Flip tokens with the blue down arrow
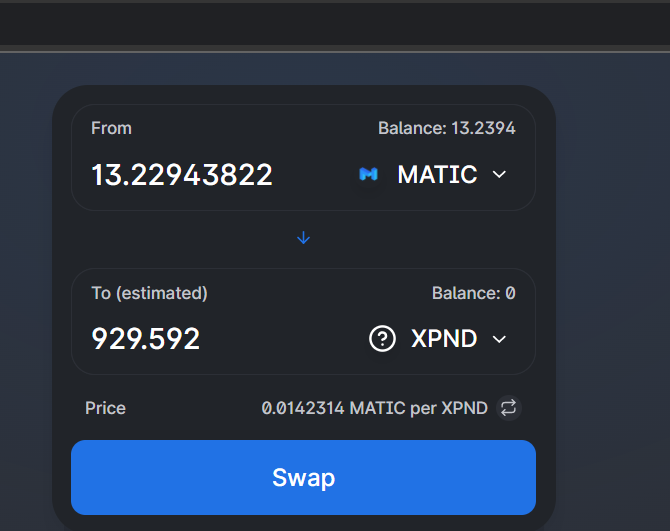The height and width of the screenshot is (531, 670). tap(303, 238)
